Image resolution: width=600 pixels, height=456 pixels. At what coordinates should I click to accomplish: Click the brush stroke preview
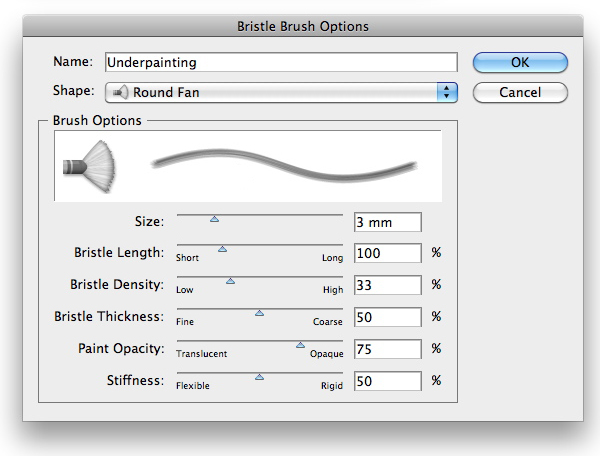coord(283,165)
